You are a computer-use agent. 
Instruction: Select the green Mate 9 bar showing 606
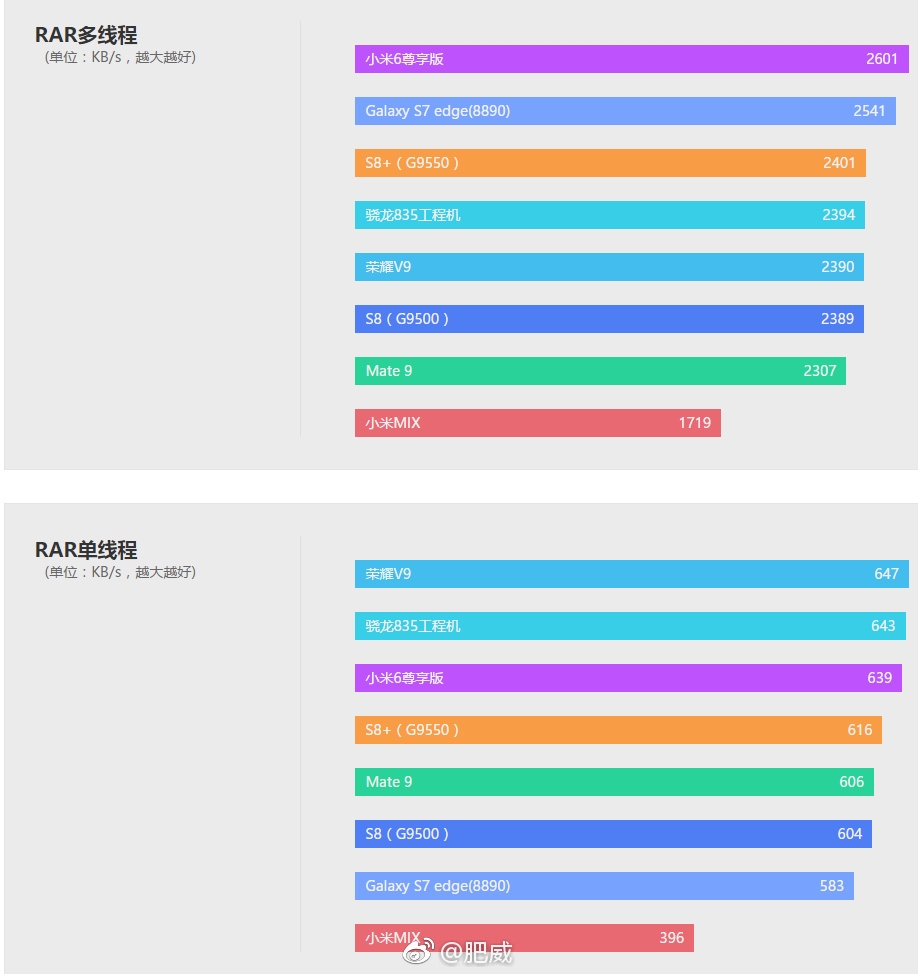pyautogui.click(x=614, y=782)
